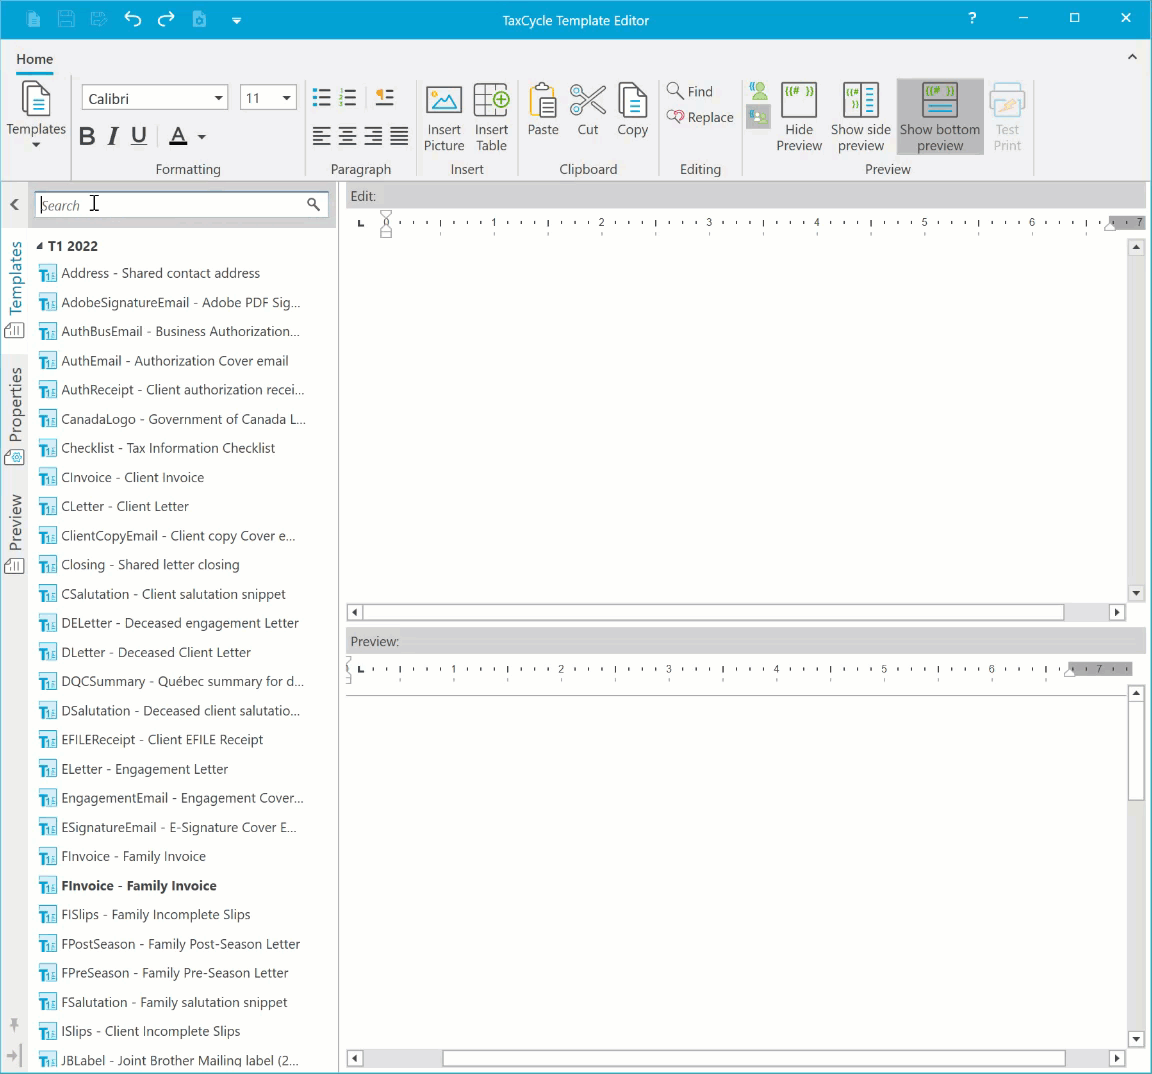Viewport: 1152px width, 1074px height.
Task: Click the Edit pane's horizontal scroll right arrow
Action: (x=1117, y=612)
